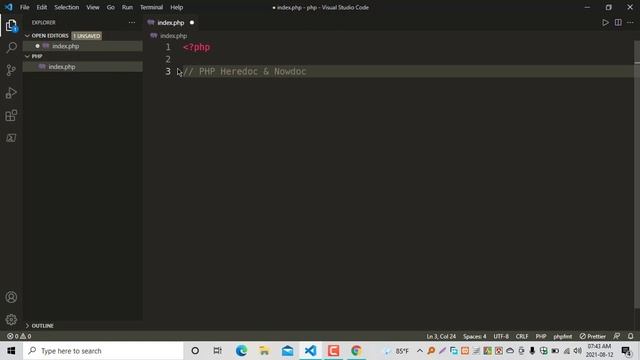
Task: Open Mail app from the taskbar
Action: pos(287,351)
